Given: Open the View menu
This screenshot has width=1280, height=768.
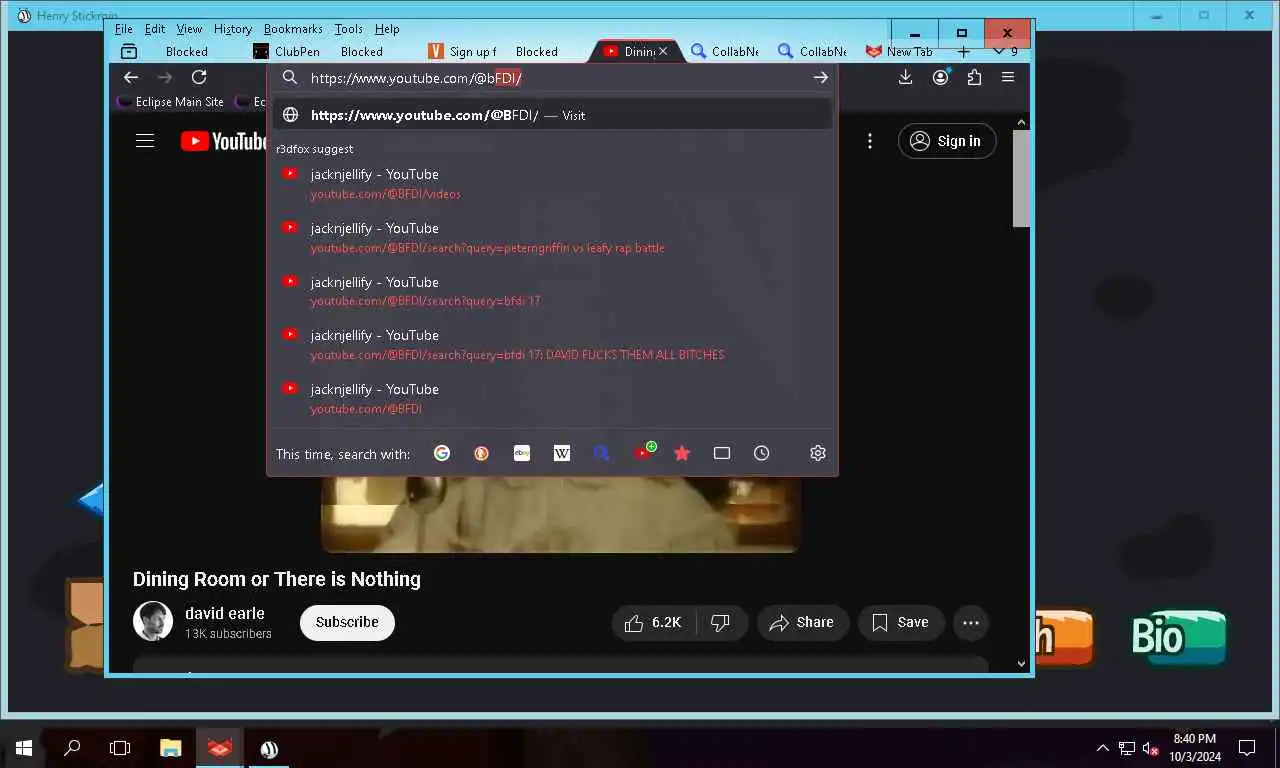Looking at the screenshot, I should (x=189, y=29).
